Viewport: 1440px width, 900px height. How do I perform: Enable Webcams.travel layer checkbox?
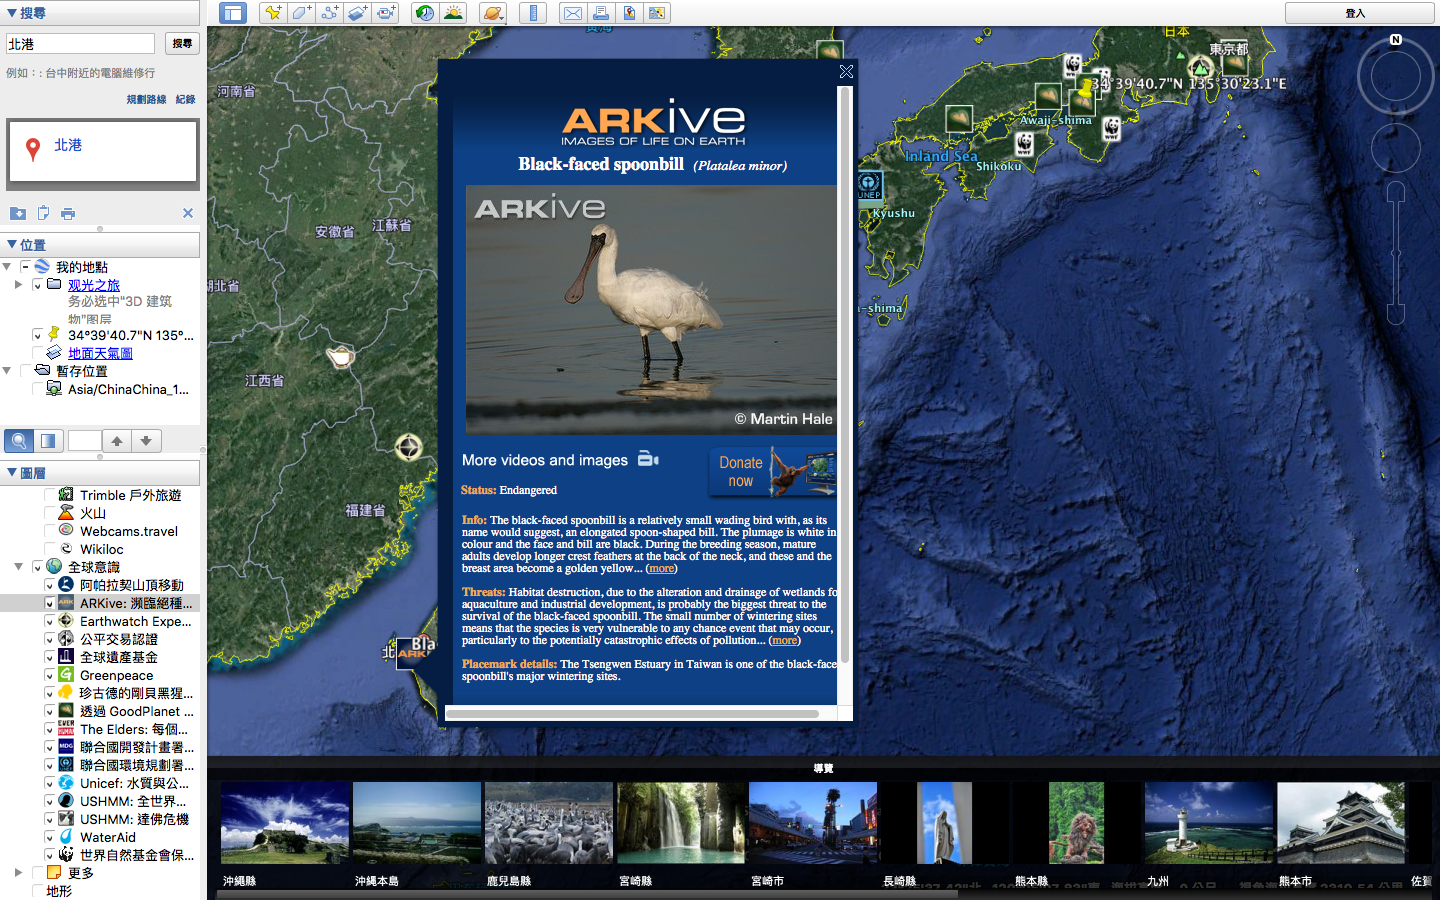[50, 531]
